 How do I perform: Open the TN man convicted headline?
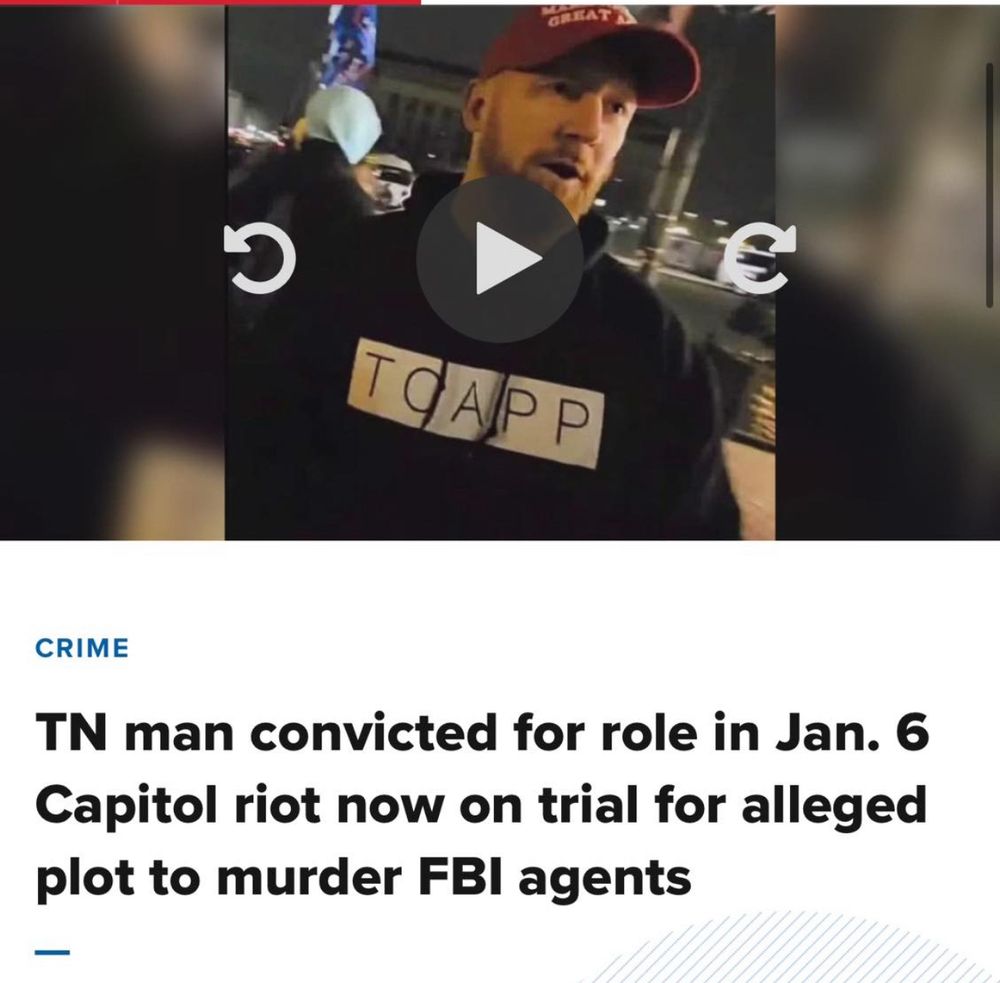[482, 806]
